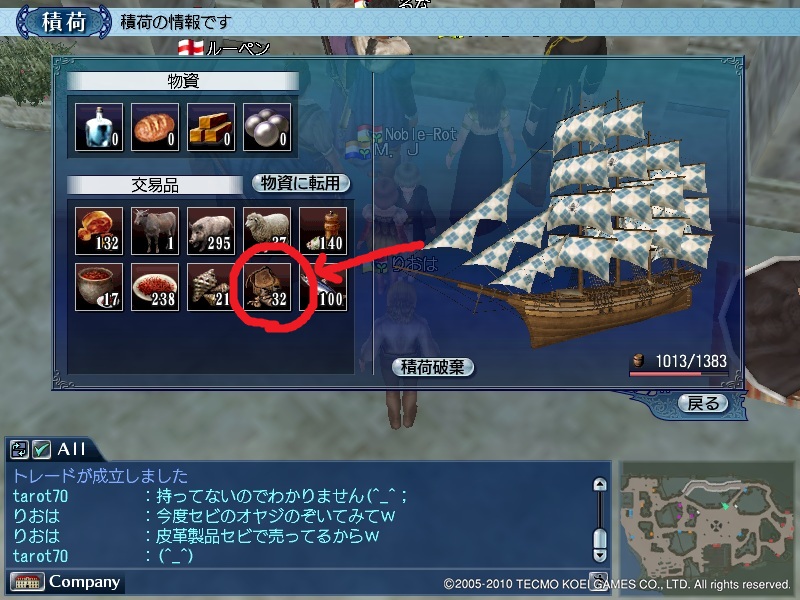Image resolution: width=800 pixels, height=600 pixels.
Task: Open the Company chat channel
Action: (x=65, y=582)
